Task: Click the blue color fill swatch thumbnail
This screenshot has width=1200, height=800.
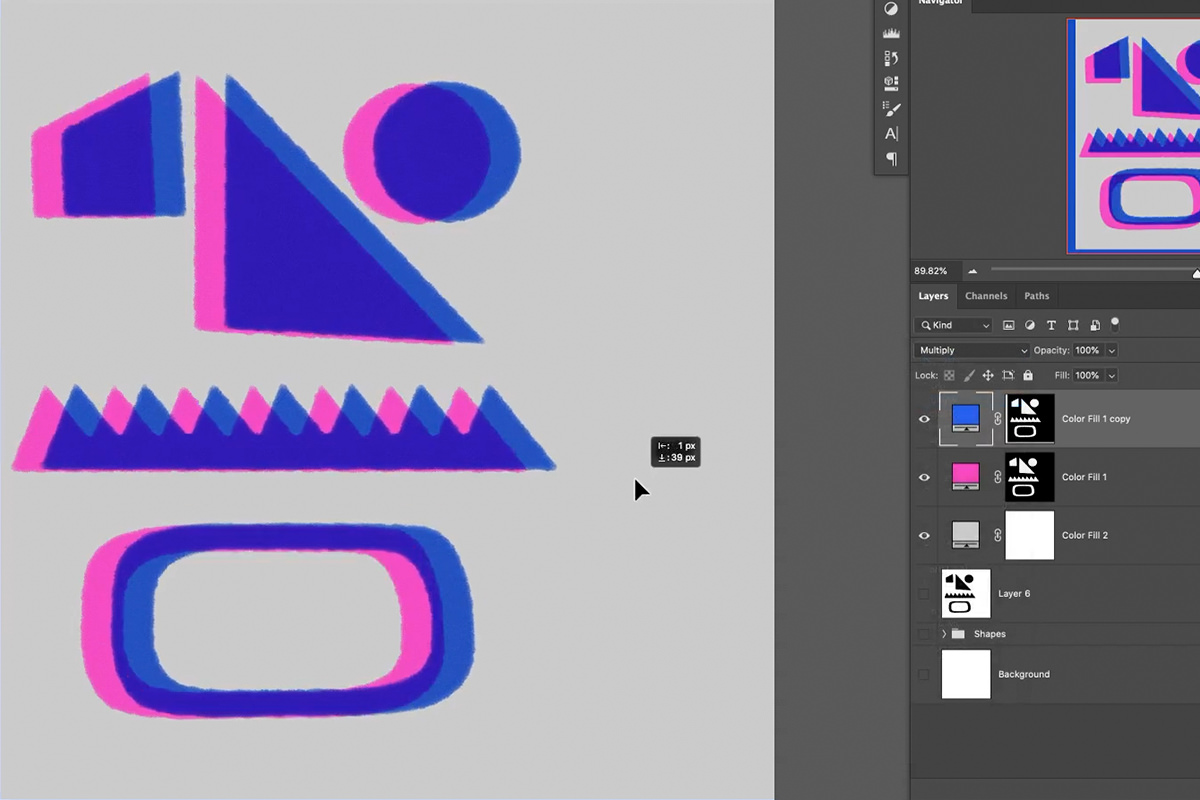Action: (x=964, y=418)
